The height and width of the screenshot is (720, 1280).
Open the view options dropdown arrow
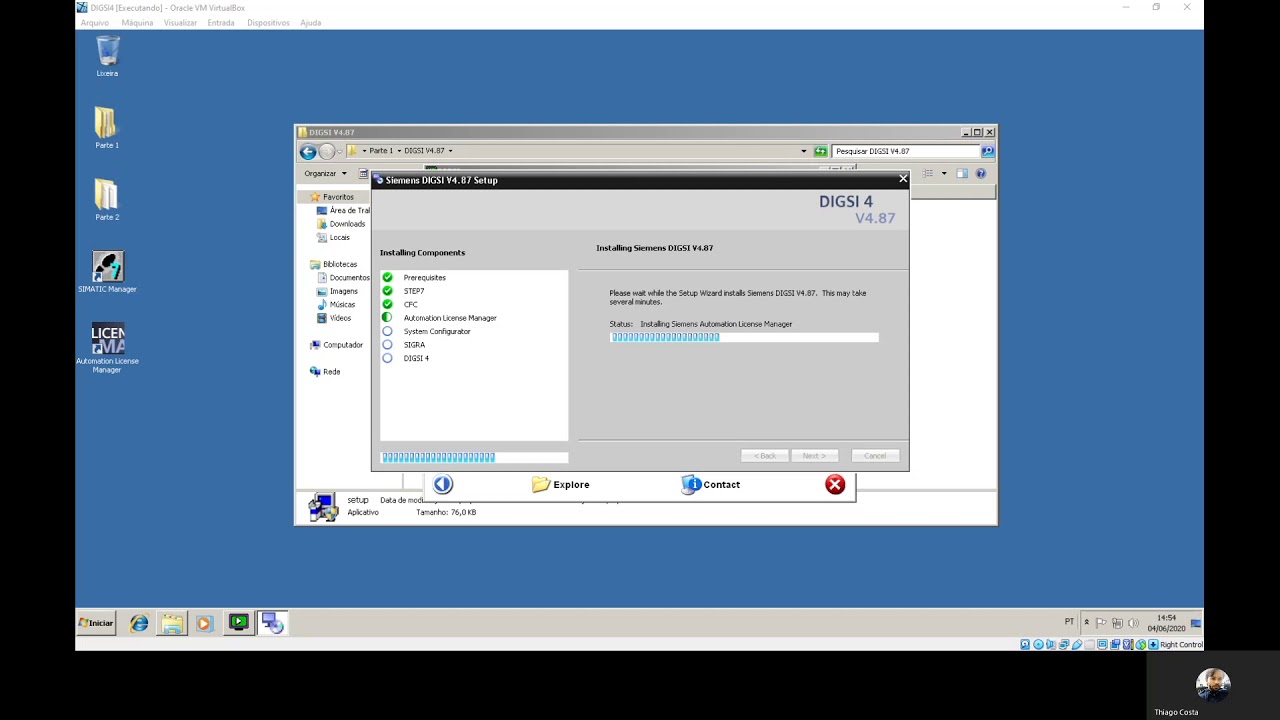point(943,173)
